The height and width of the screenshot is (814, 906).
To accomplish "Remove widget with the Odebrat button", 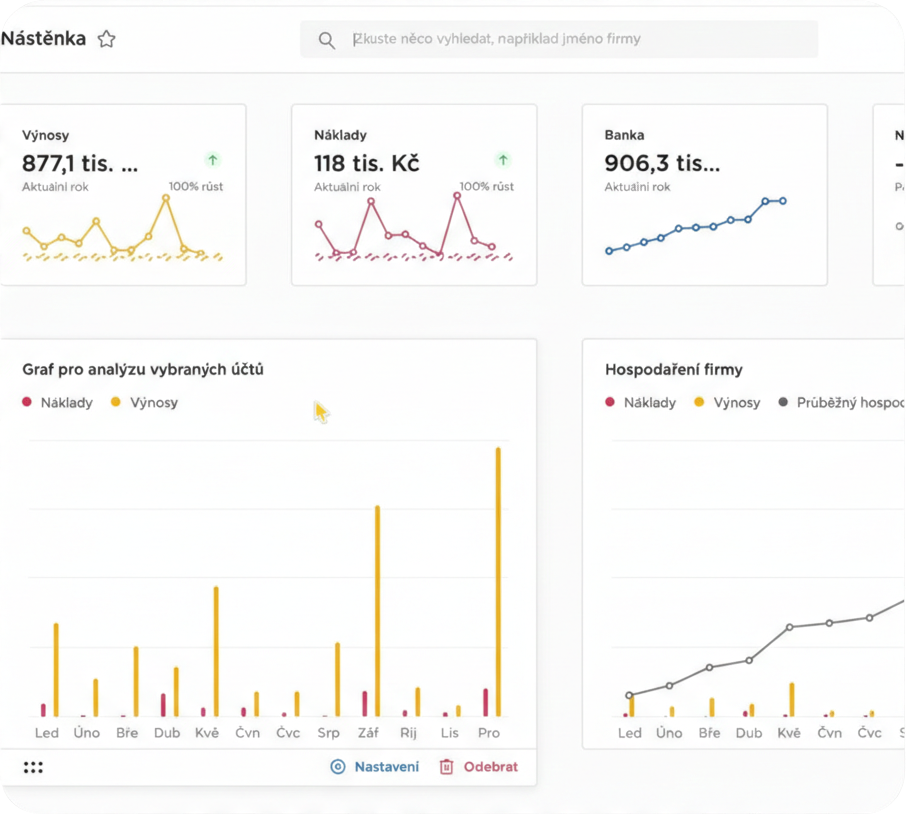I will (490, 767).
